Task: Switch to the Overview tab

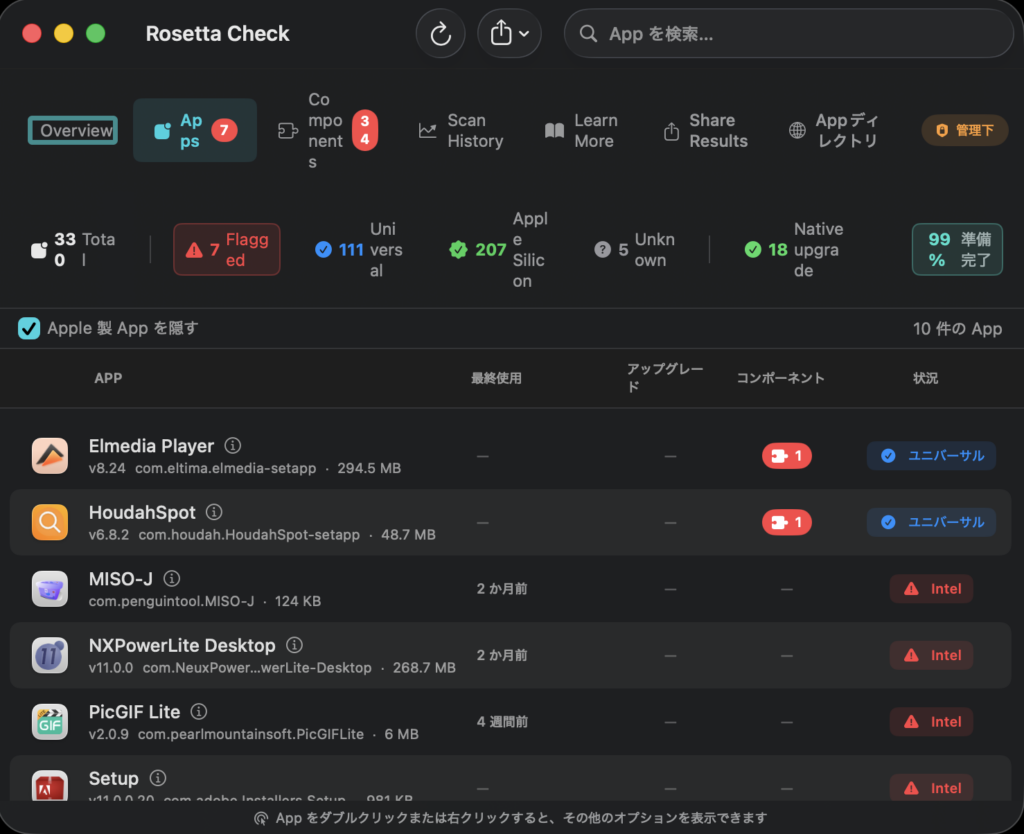Action: pos(72,130)
